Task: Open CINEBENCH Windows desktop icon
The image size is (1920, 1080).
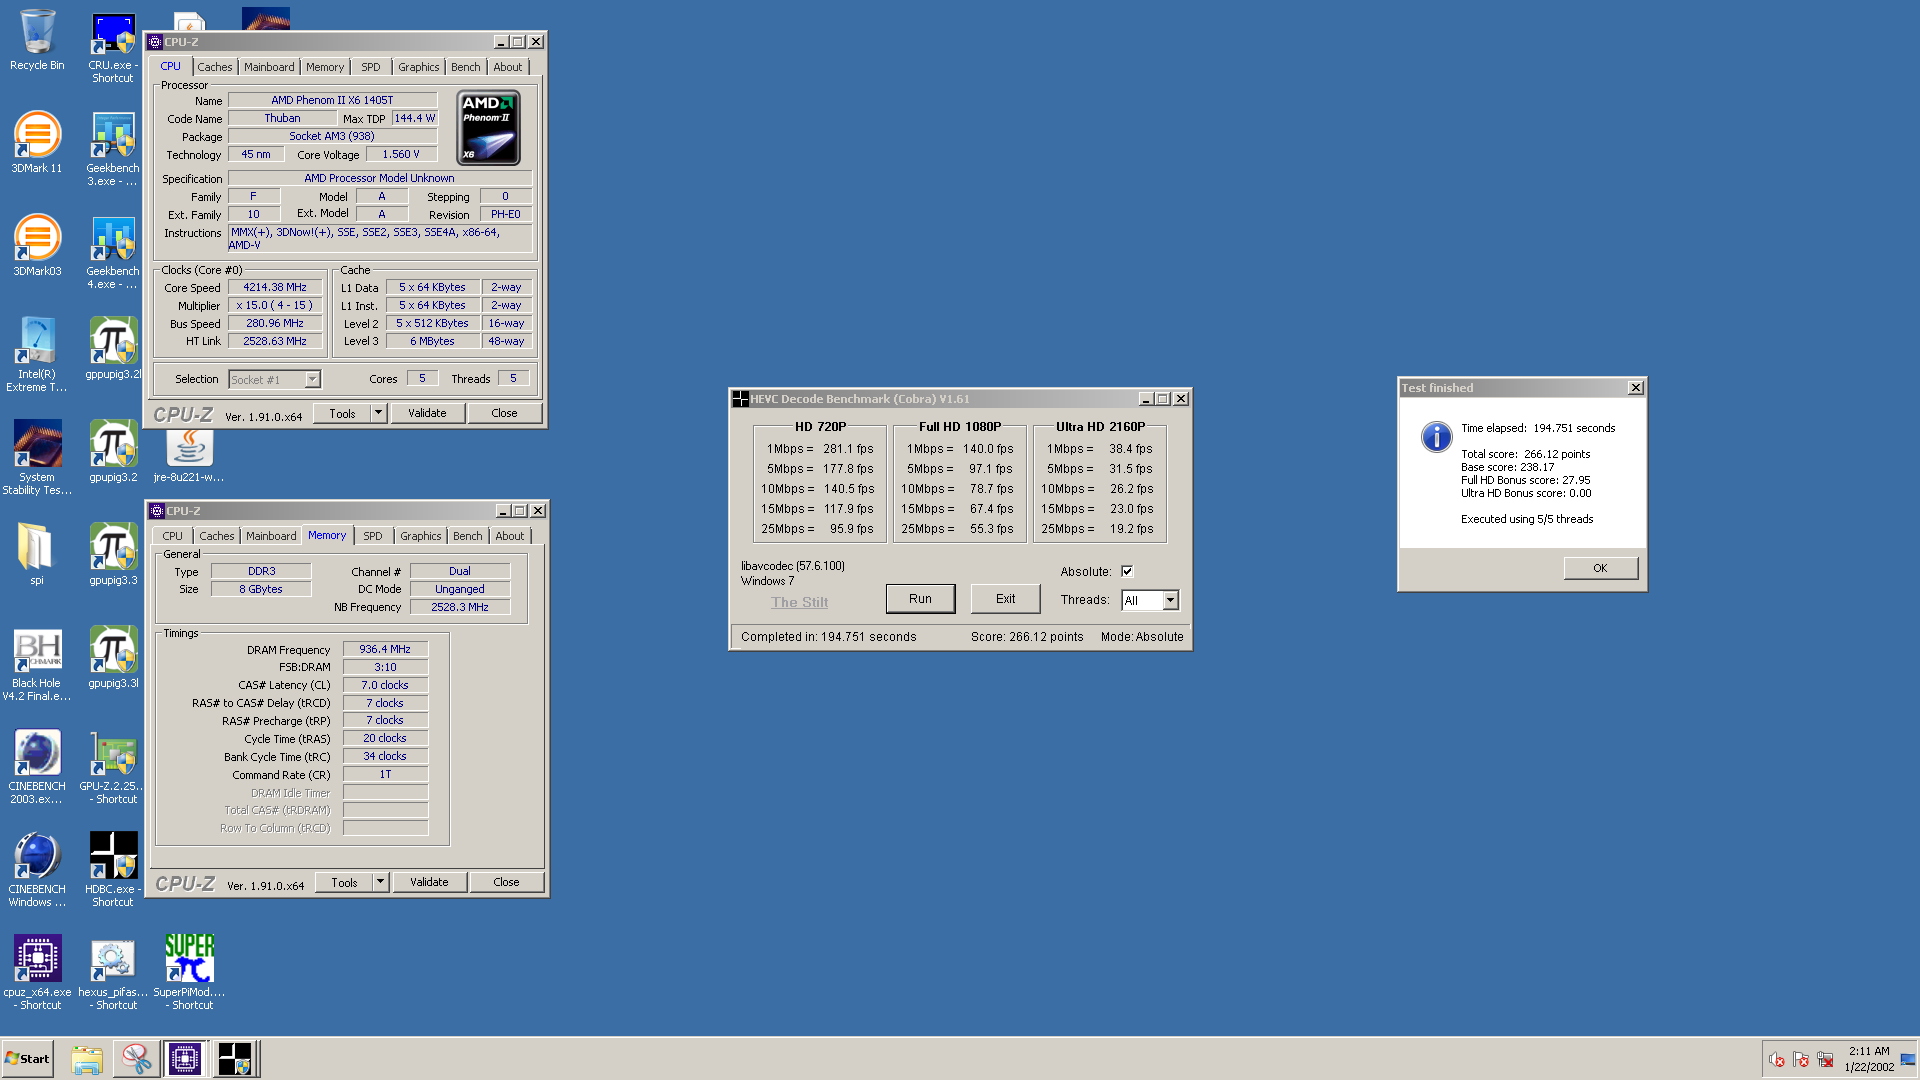Action: 37,869
